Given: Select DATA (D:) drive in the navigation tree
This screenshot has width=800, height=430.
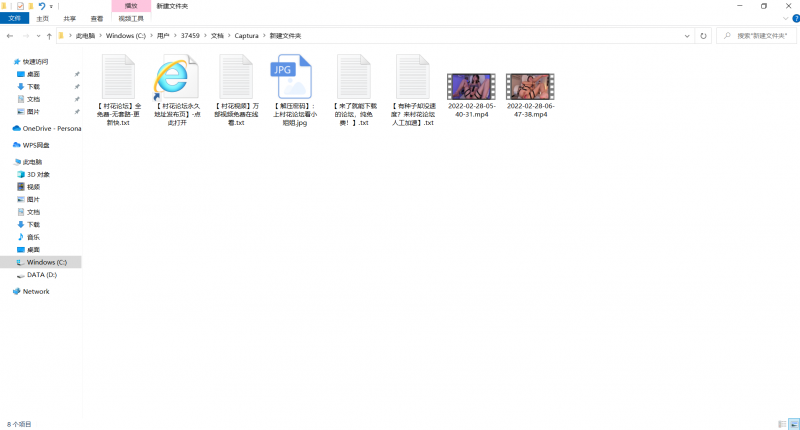Looking at the screenshot, I should point(41,274).
